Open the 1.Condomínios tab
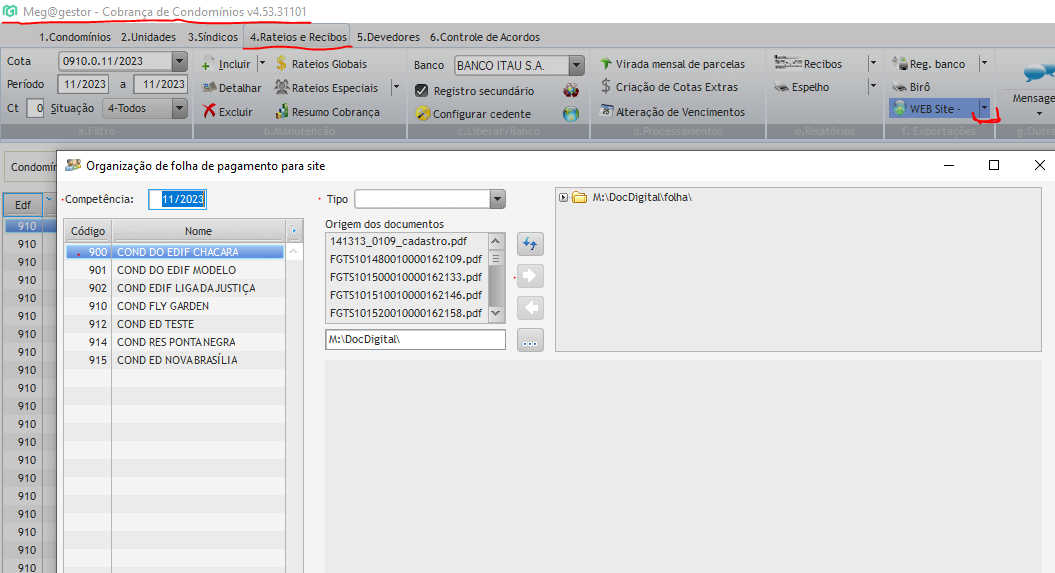 tap(75, 37)
